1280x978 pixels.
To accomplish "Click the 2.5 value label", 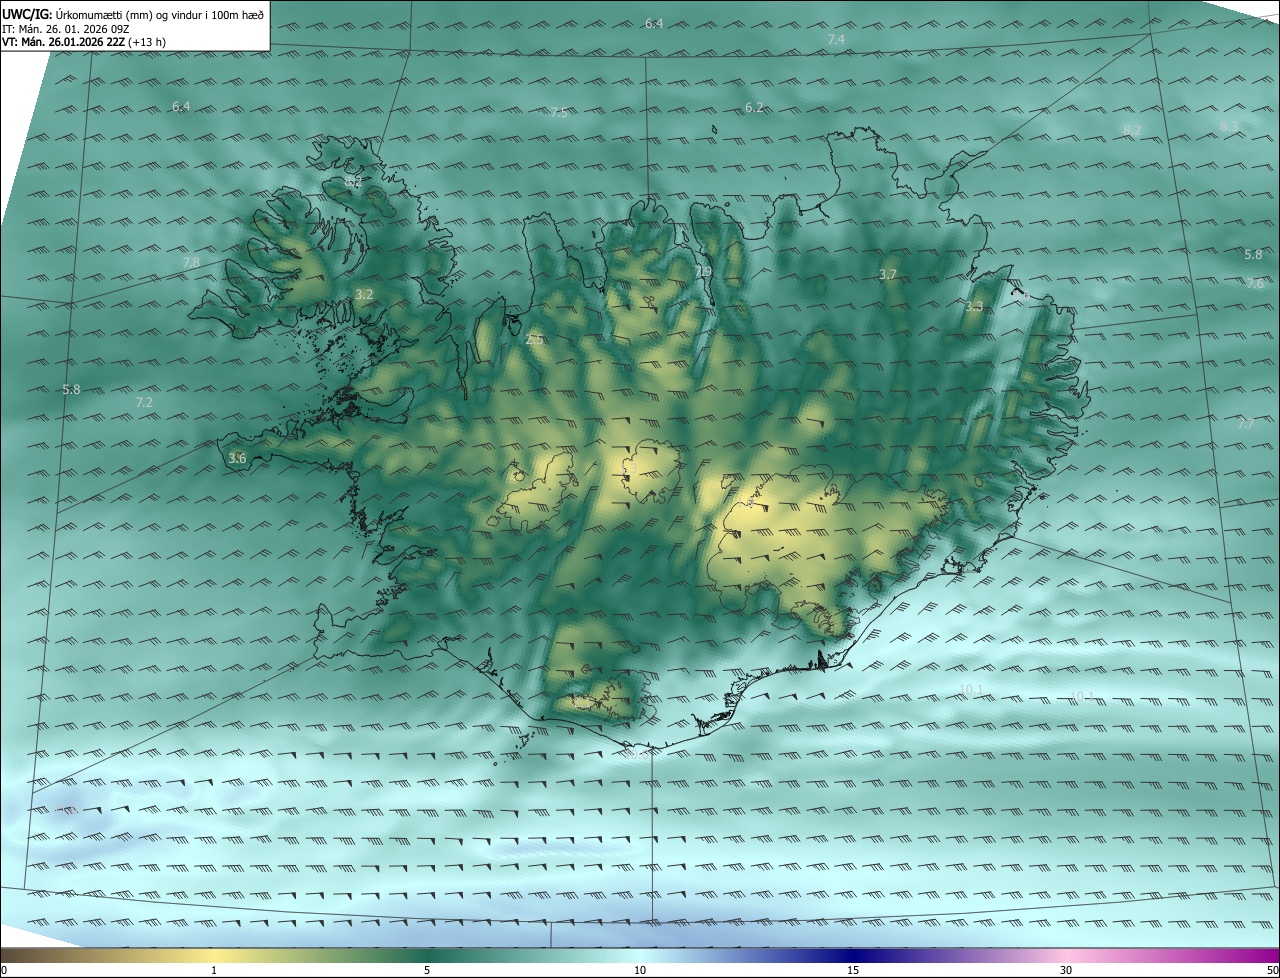I will click(534, 340).
